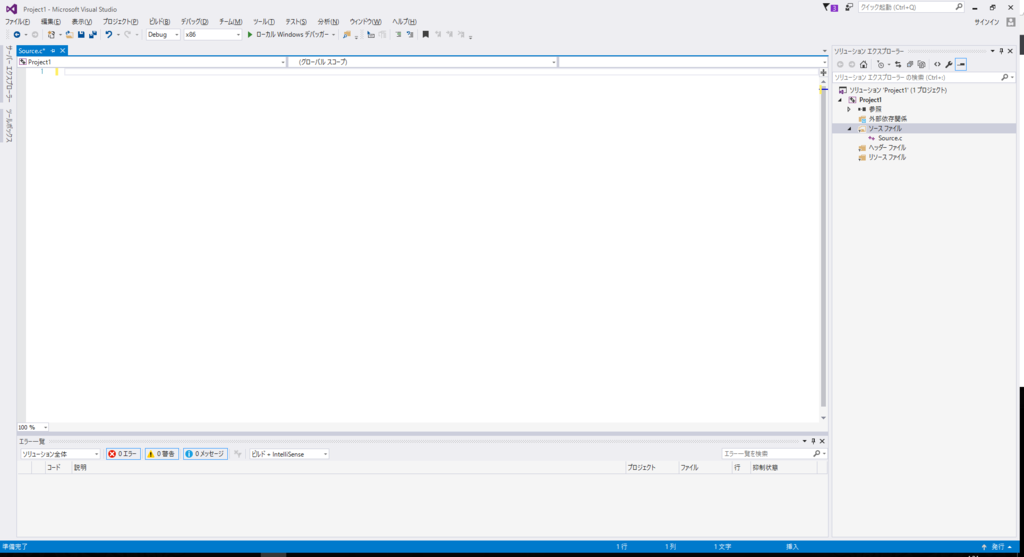Open the サーバー エクスプローラー side tab
Viewport: 1024px width, 557px height.
point(9,74)
